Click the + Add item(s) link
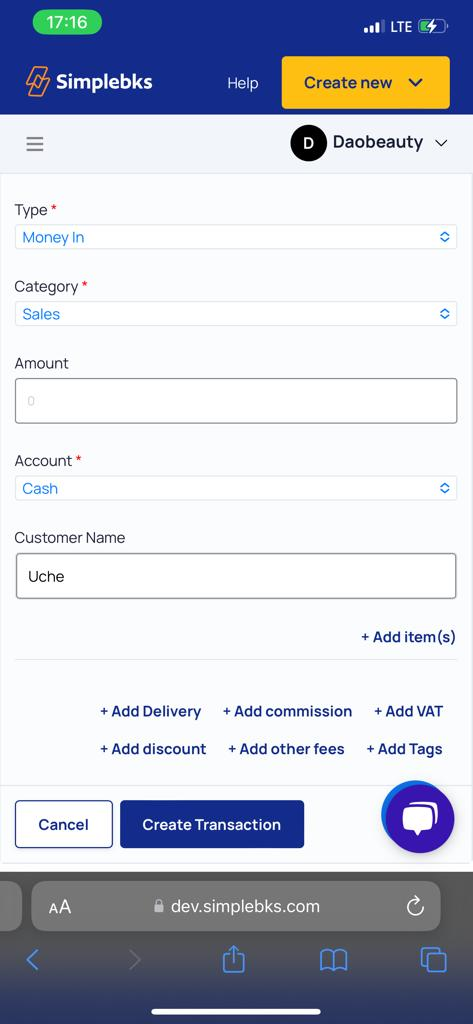The height and width of the screenshot is (1024, 473). click(x=408, y=637)
